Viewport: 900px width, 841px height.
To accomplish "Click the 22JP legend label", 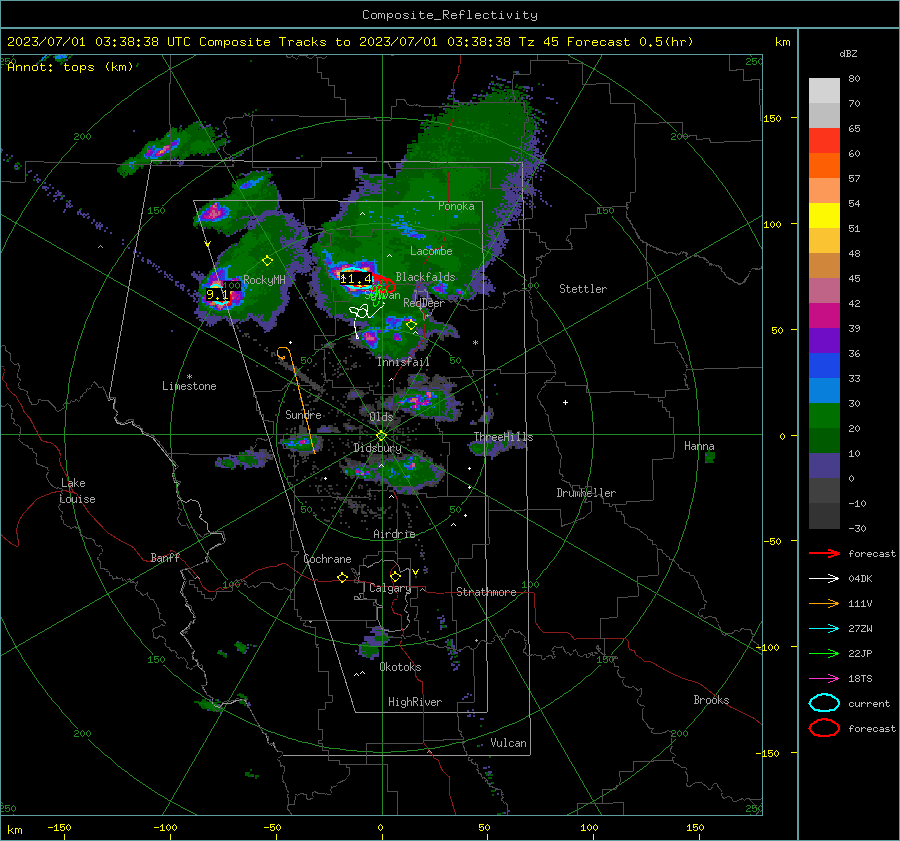I will (860, 653).
